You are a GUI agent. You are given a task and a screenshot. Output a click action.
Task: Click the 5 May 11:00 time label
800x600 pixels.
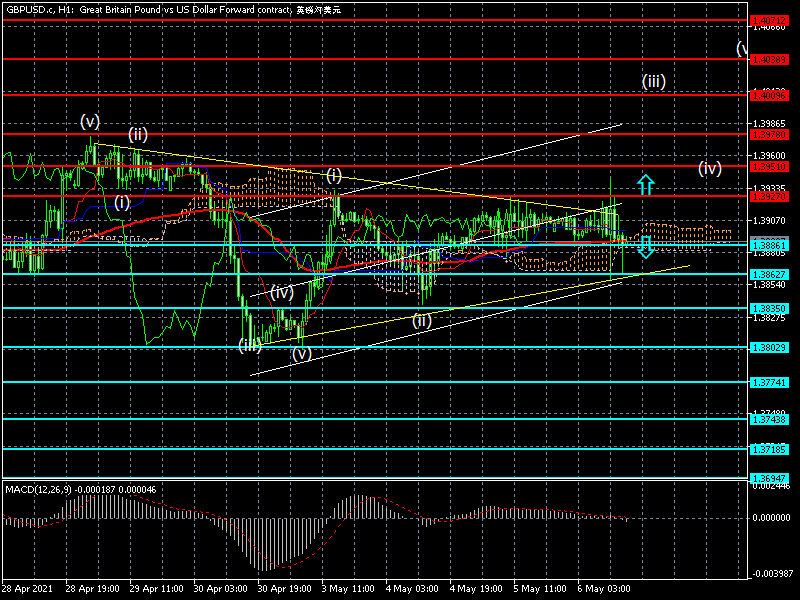(540, 589)
